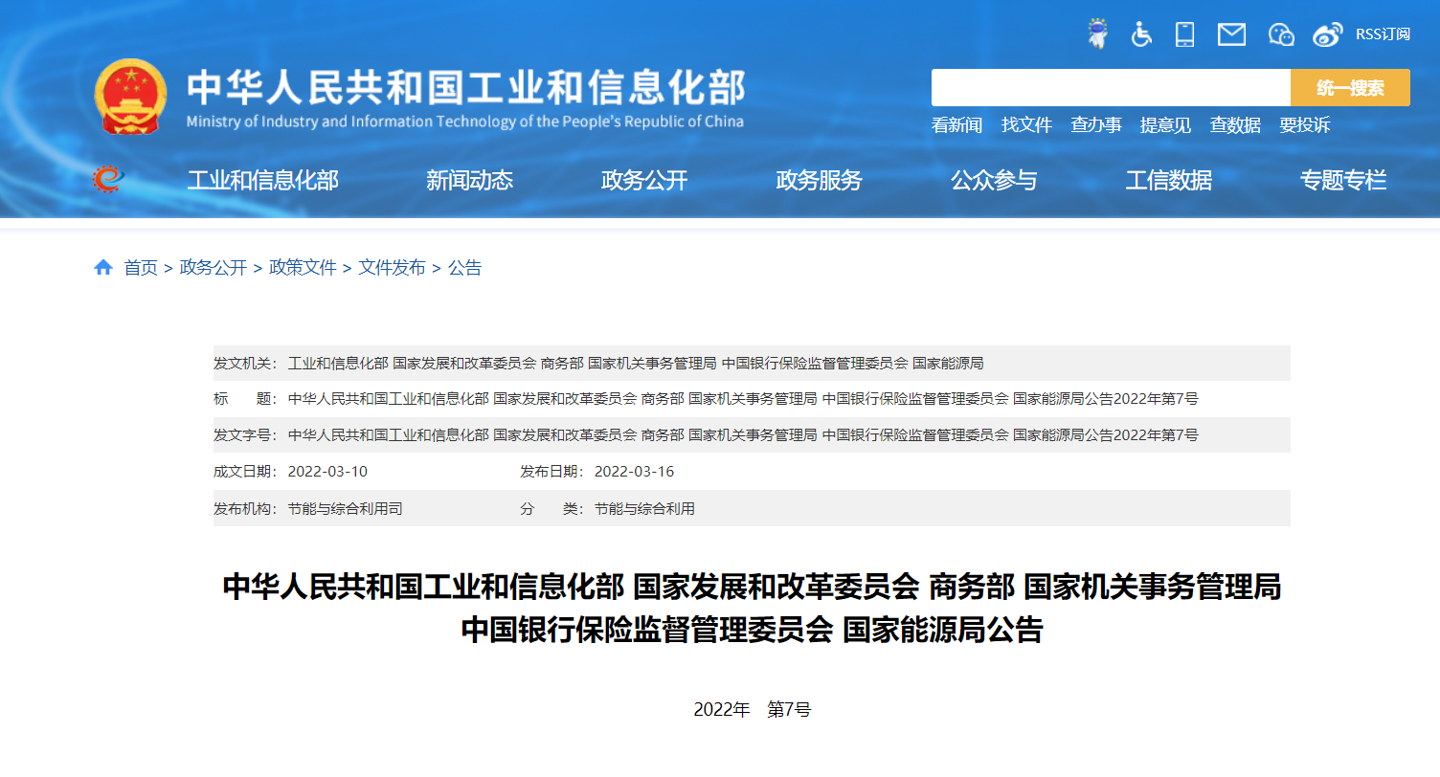Open the 要投诉 quick link
This screenshot has height=777, width=1440.
coord(1305,125)
